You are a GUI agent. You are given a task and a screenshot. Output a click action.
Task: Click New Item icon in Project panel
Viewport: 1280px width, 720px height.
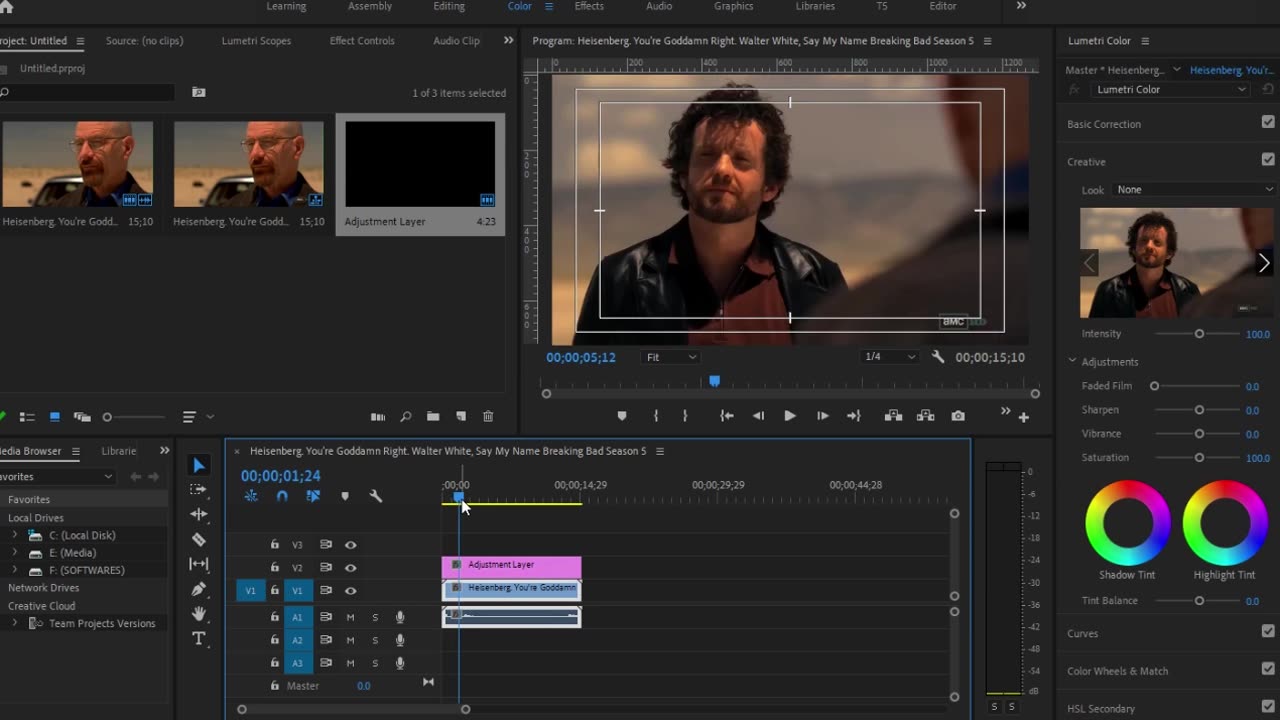click(x=461, y=417)
